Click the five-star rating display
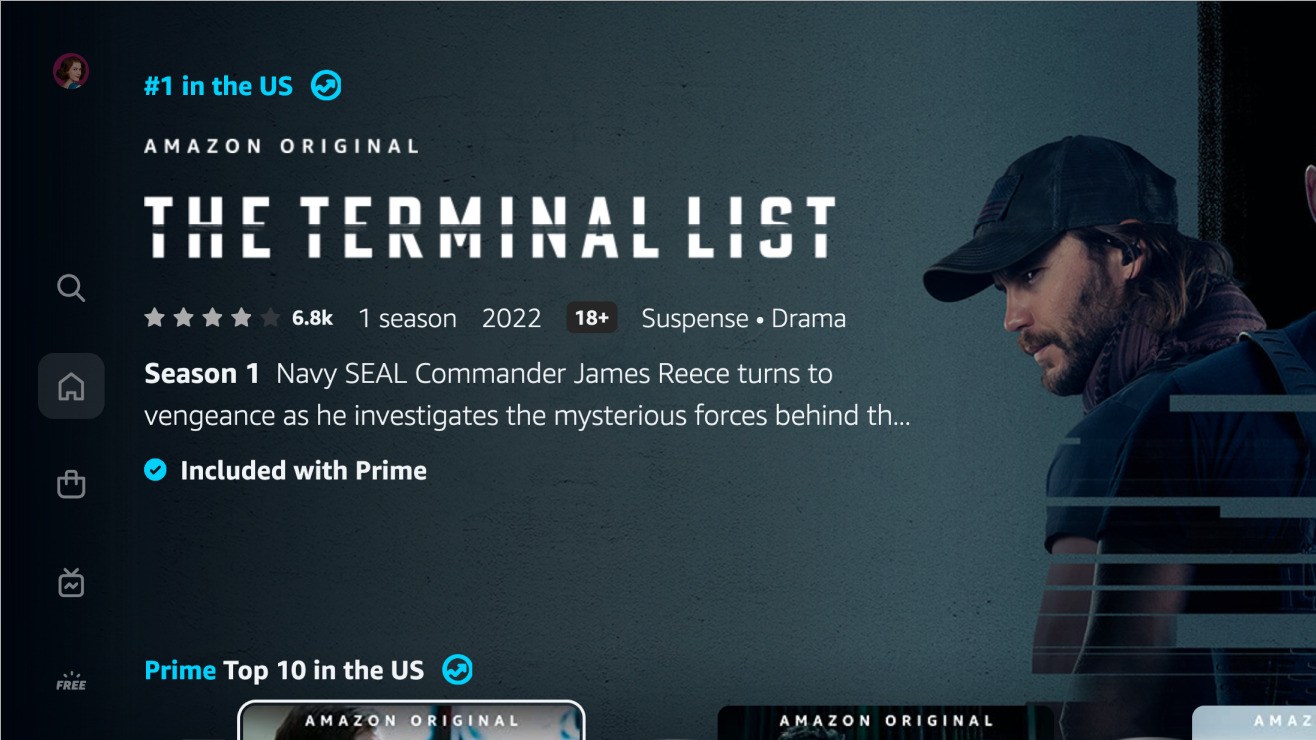The height and width of the screenshot is (740, 1316). pyautogui.click(x=212, y=318)
